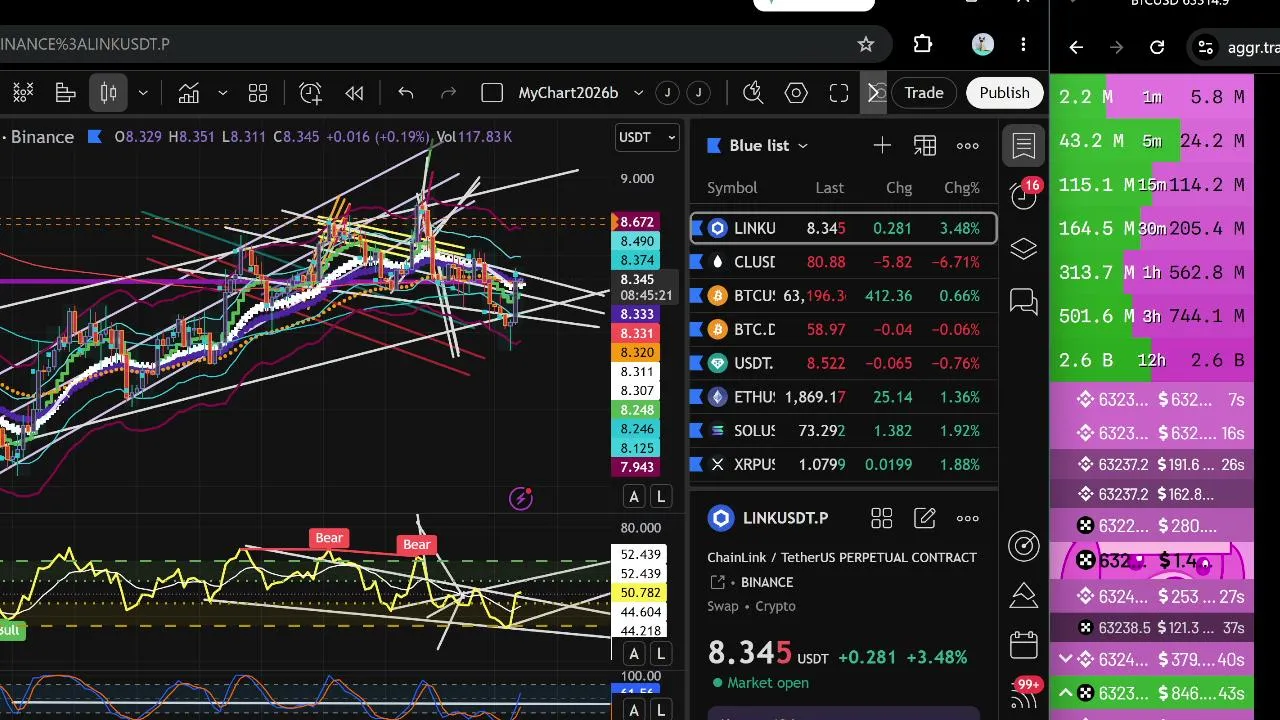
Task: Sort watchlist by the Chg column header
Action: coord(899,188)
